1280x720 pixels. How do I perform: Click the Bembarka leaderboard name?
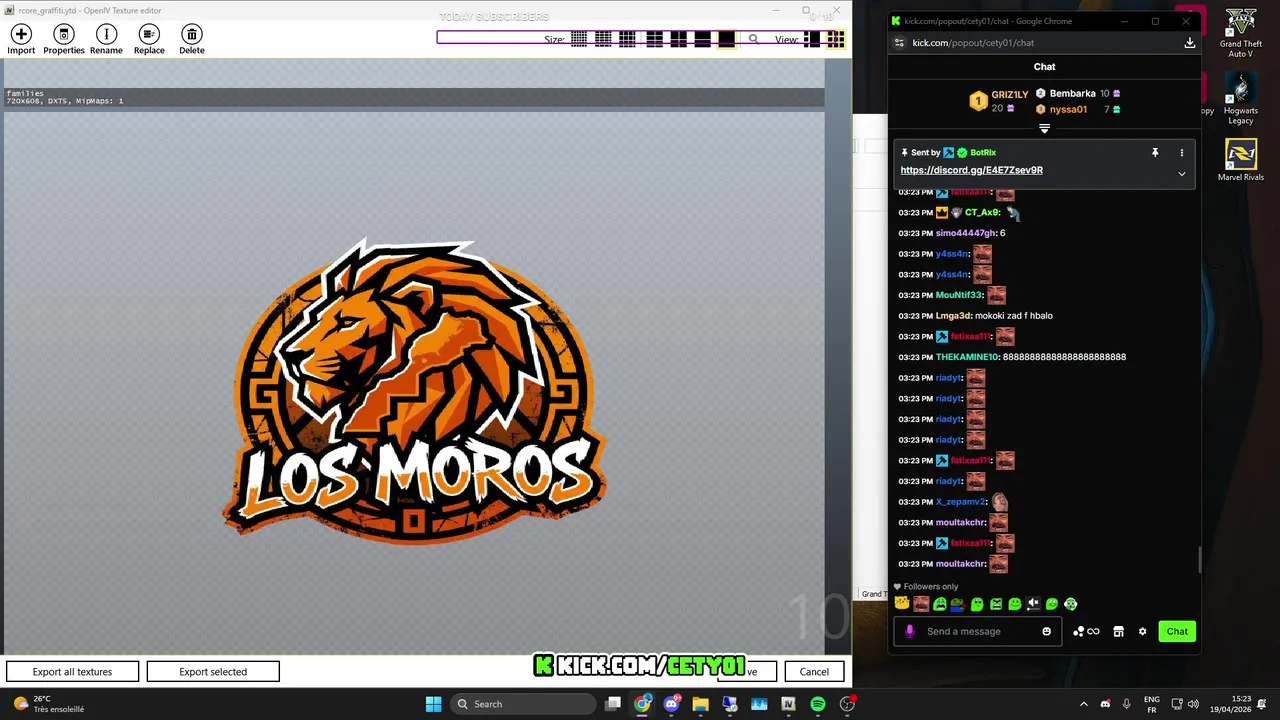click(x=1073, y=93)
